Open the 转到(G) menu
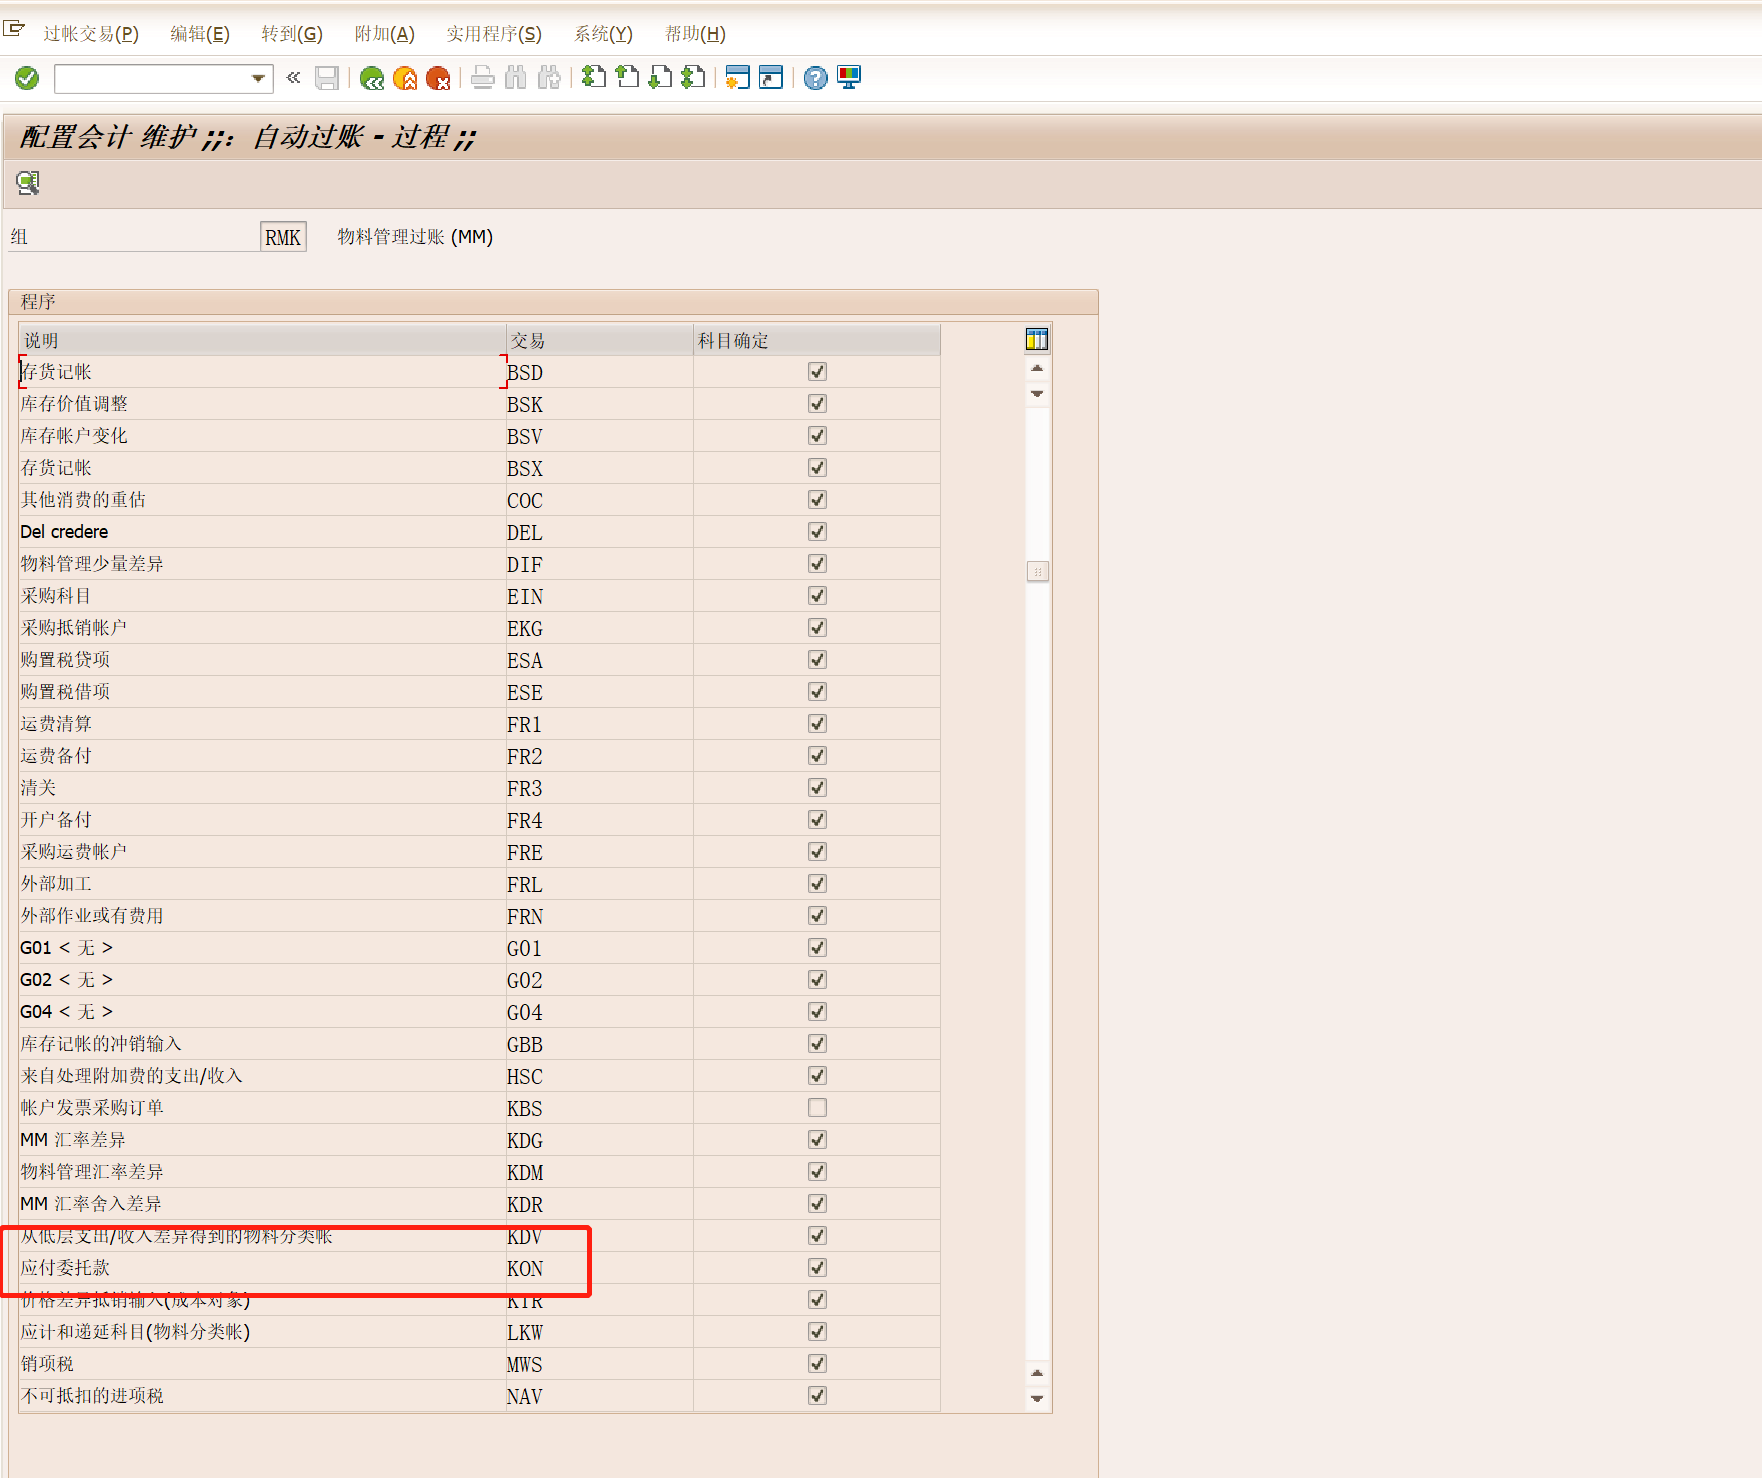The width and height of the screenshot is (1762, 1478). tap(292, 34)
